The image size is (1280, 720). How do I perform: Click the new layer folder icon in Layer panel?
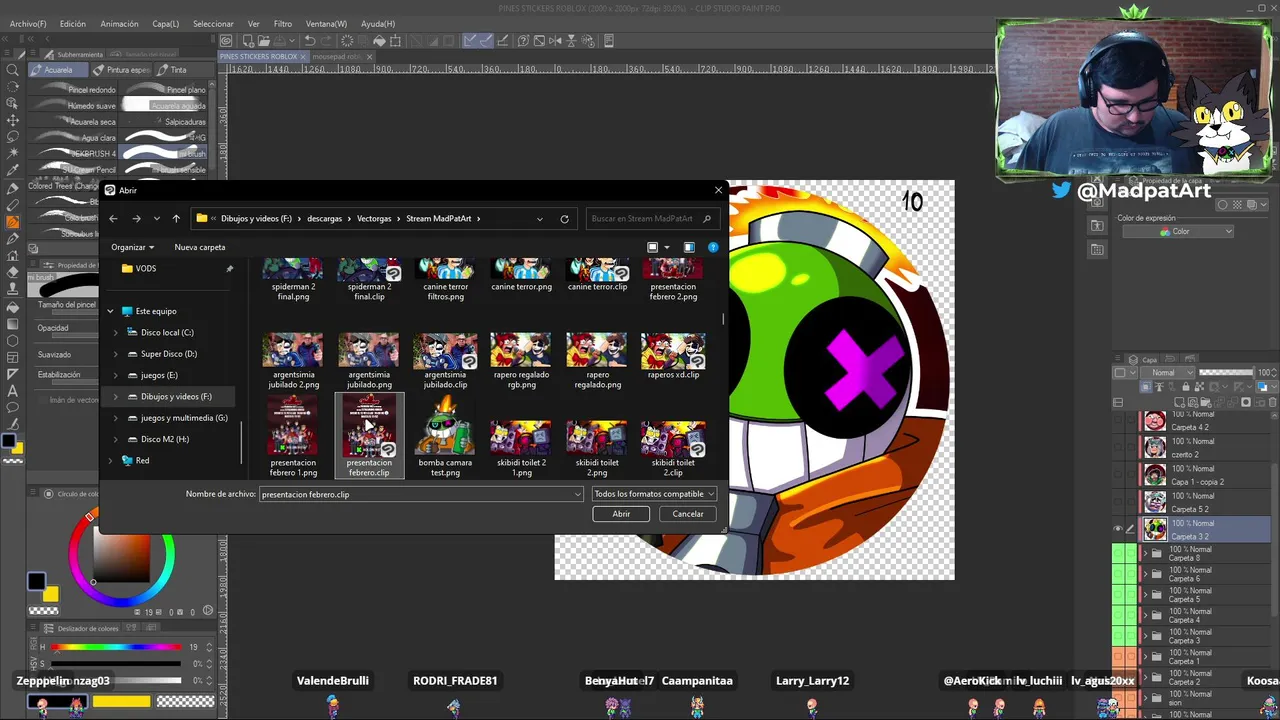coord(1205,402)
